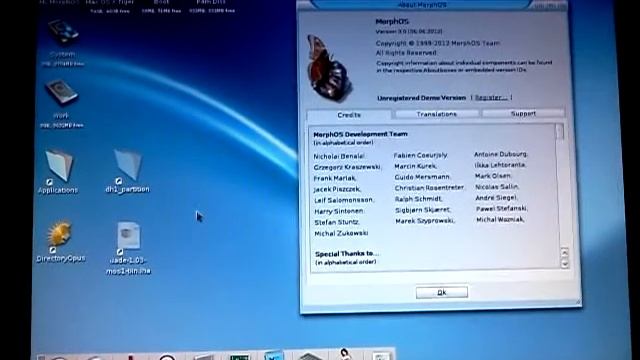Click the MorphOS butterfly logo image

330,69
